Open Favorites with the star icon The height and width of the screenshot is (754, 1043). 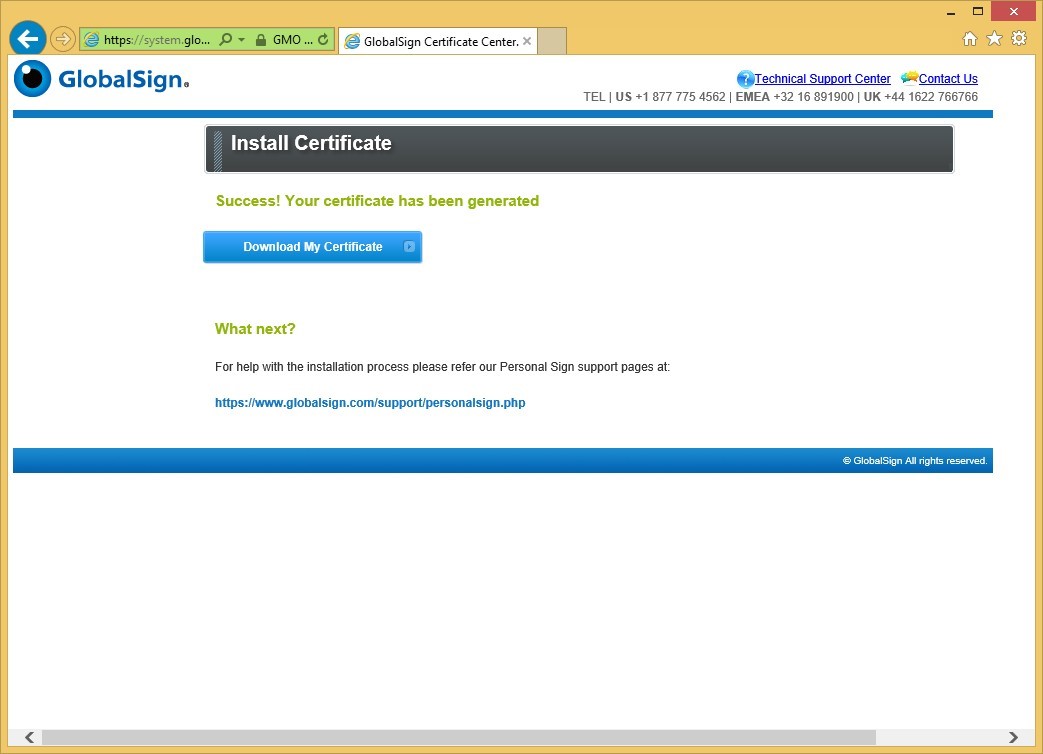coord(994,39)
